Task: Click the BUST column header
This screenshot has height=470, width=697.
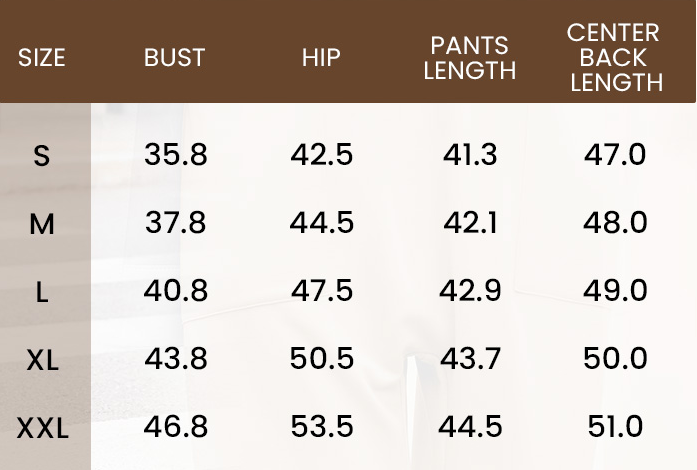Action: click(175, 58)
